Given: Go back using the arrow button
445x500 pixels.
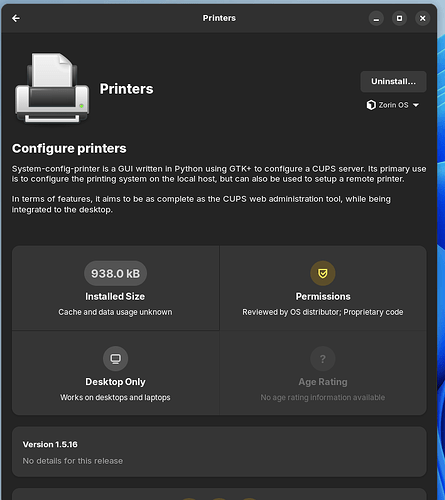Looking at the screenshot, I should pyautogui.click(x=16, y=18).
